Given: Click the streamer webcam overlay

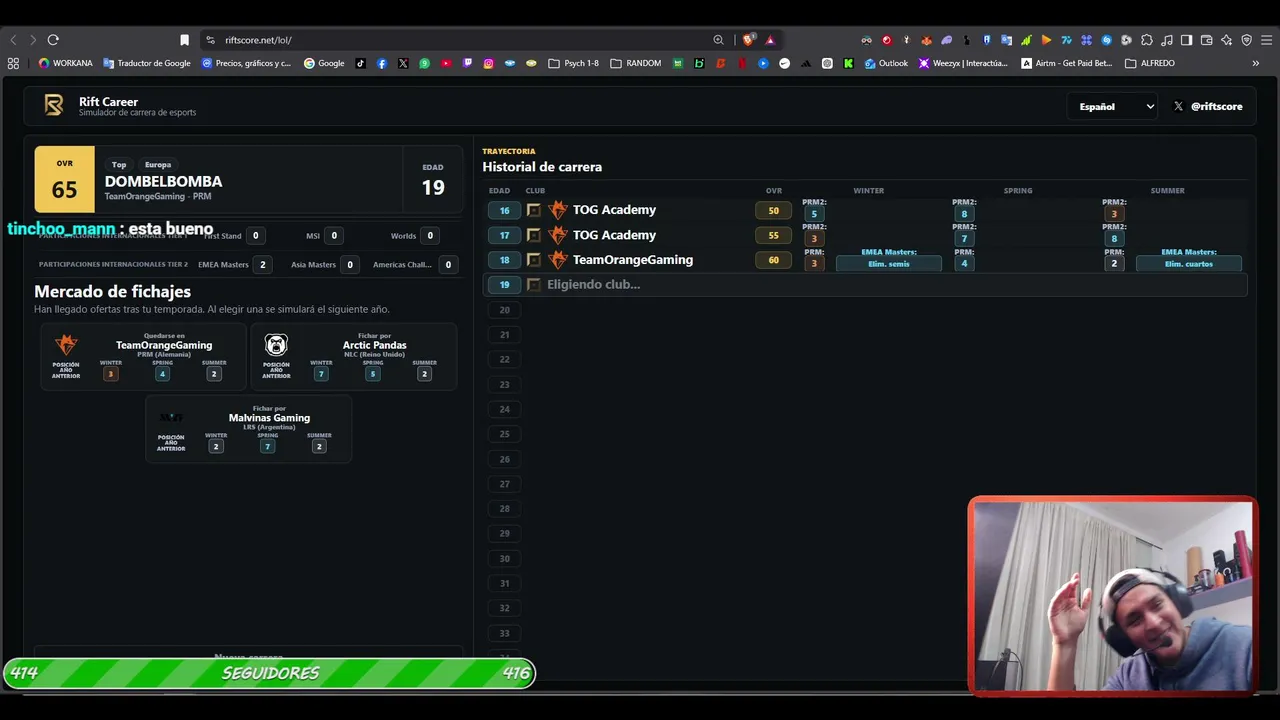Looking at the screenshot, I should (x=1112, y=595).
